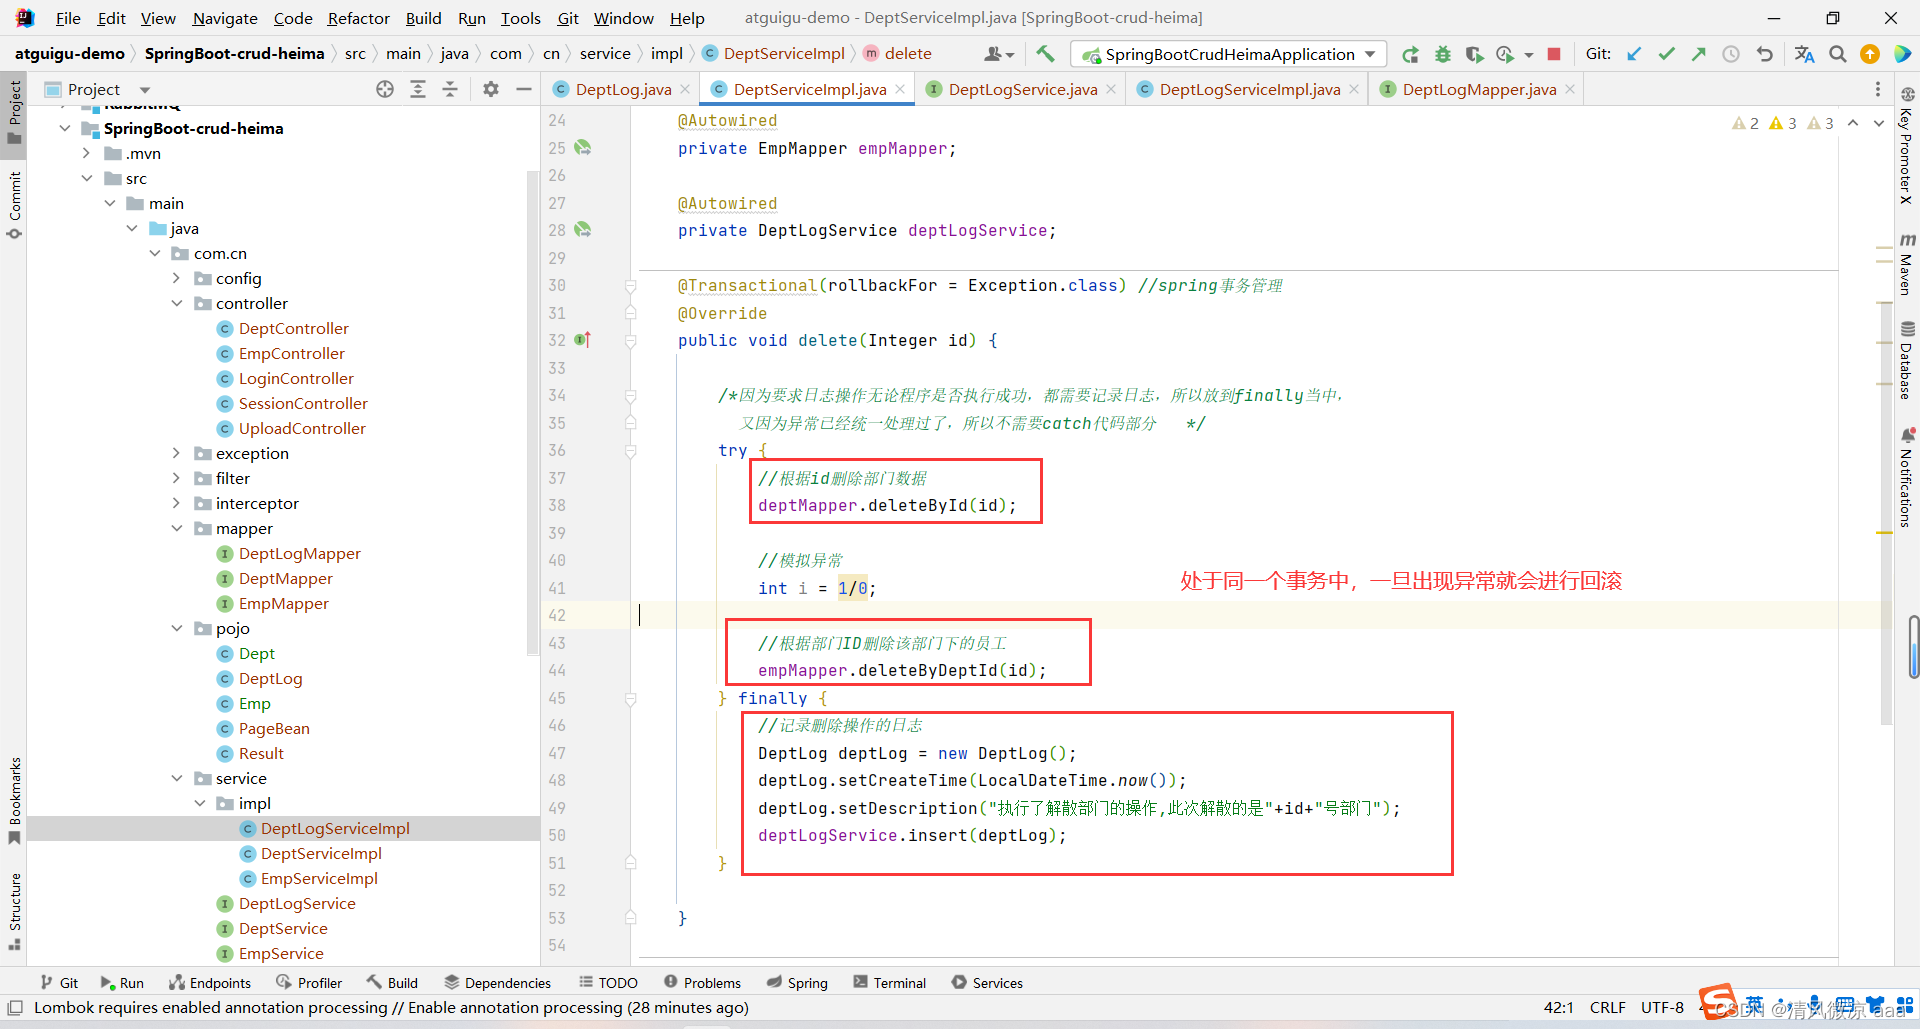Viewport: 1920px width, 1029px height.
Task: Open the Commit side panel
Action: pyautogui.click(x=15, y=205)
